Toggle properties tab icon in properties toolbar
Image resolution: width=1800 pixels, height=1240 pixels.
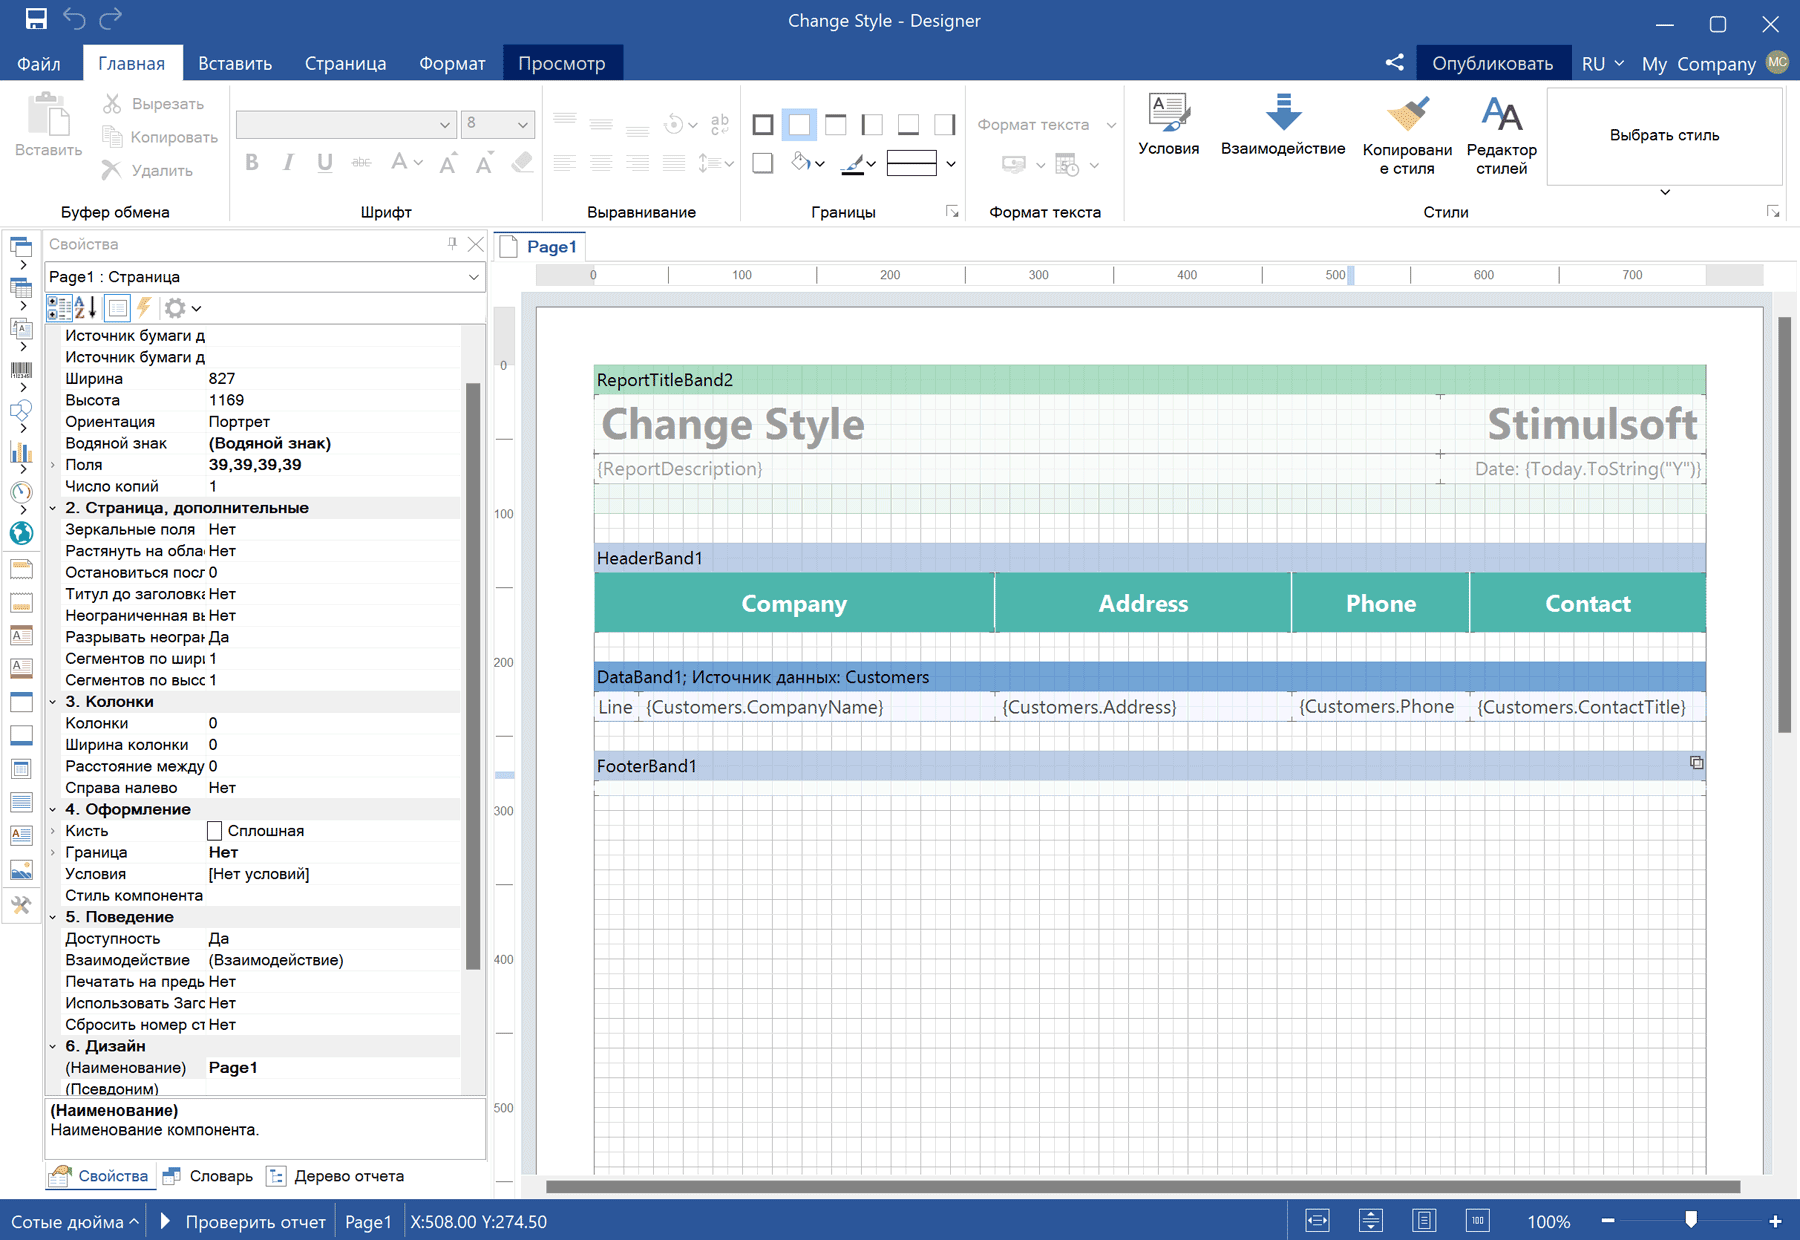pyautogui.click(x=118, y=308)
